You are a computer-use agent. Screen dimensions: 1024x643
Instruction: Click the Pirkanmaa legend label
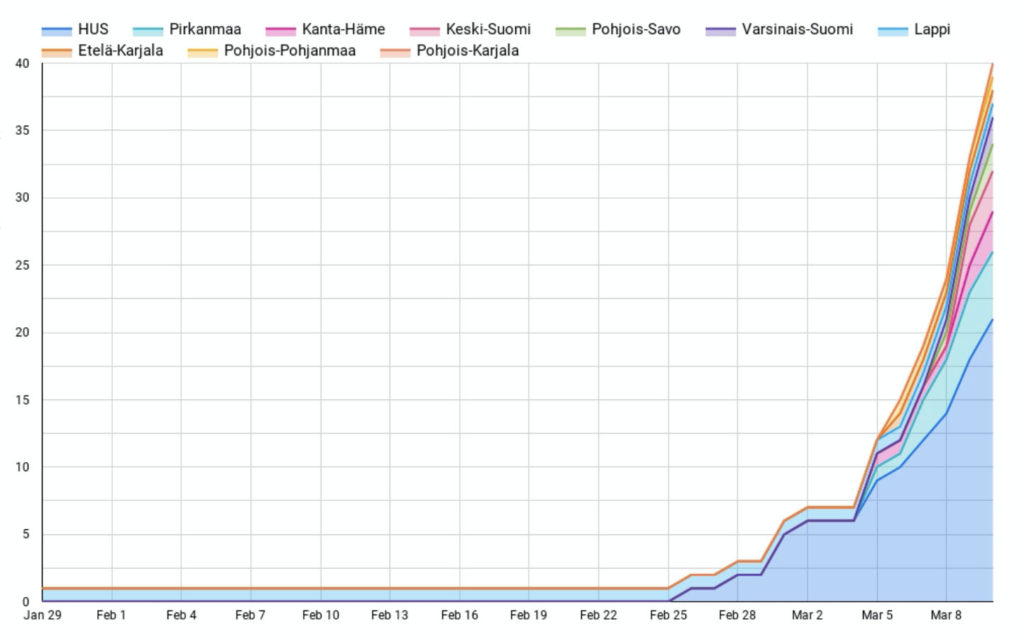pyautogui.click(x=205, y=29)
